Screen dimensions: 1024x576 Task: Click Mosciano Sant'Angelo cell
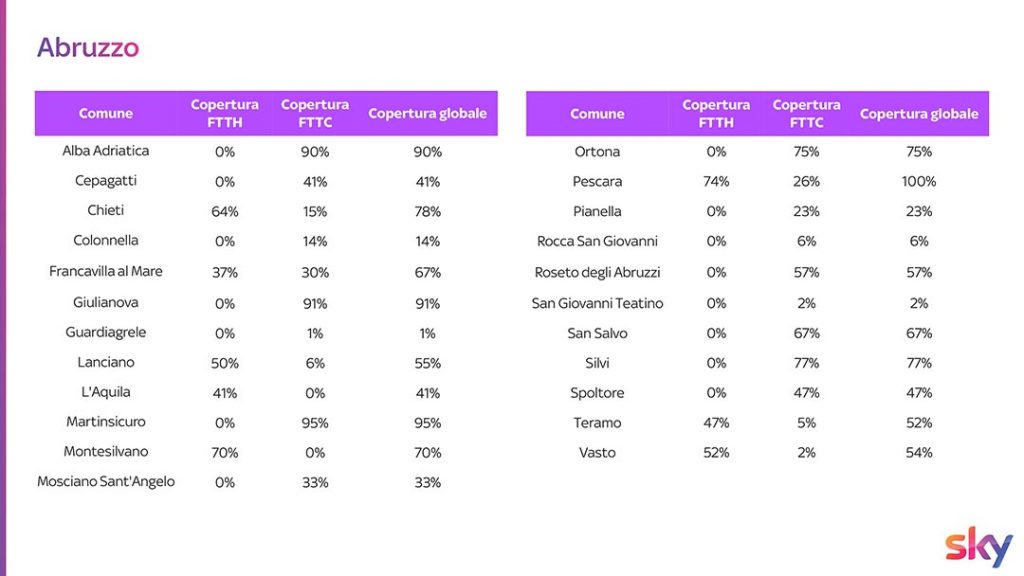tap(106, 482)
